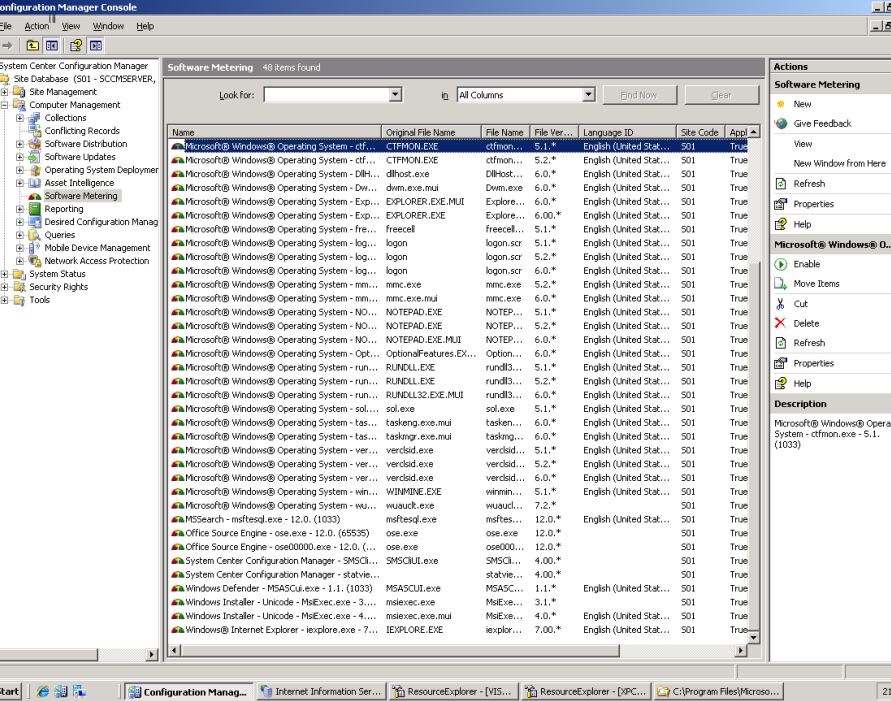891x701 pixels.
Task: Expand the Tools node
Action: pyautogui.click(x=5, y=300)
